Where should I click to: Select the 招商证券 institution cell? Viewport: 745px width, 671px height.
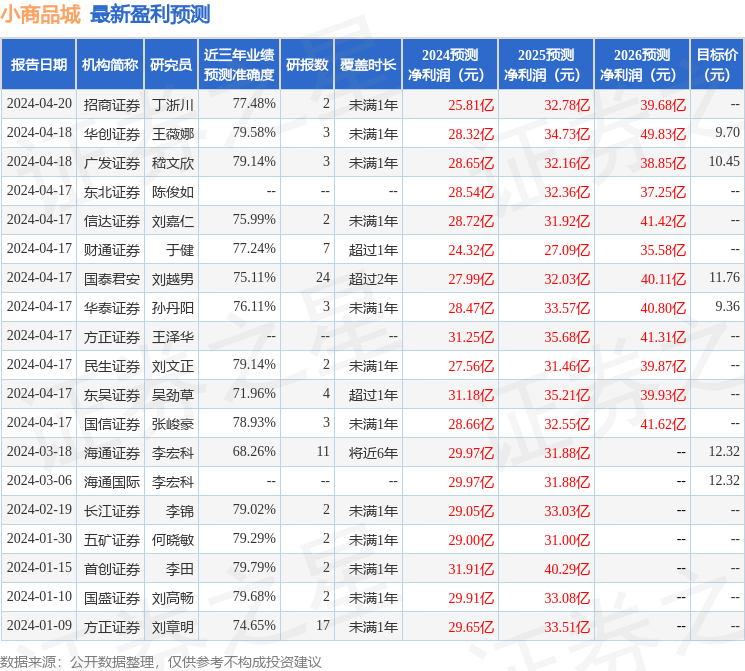(112, 105)
